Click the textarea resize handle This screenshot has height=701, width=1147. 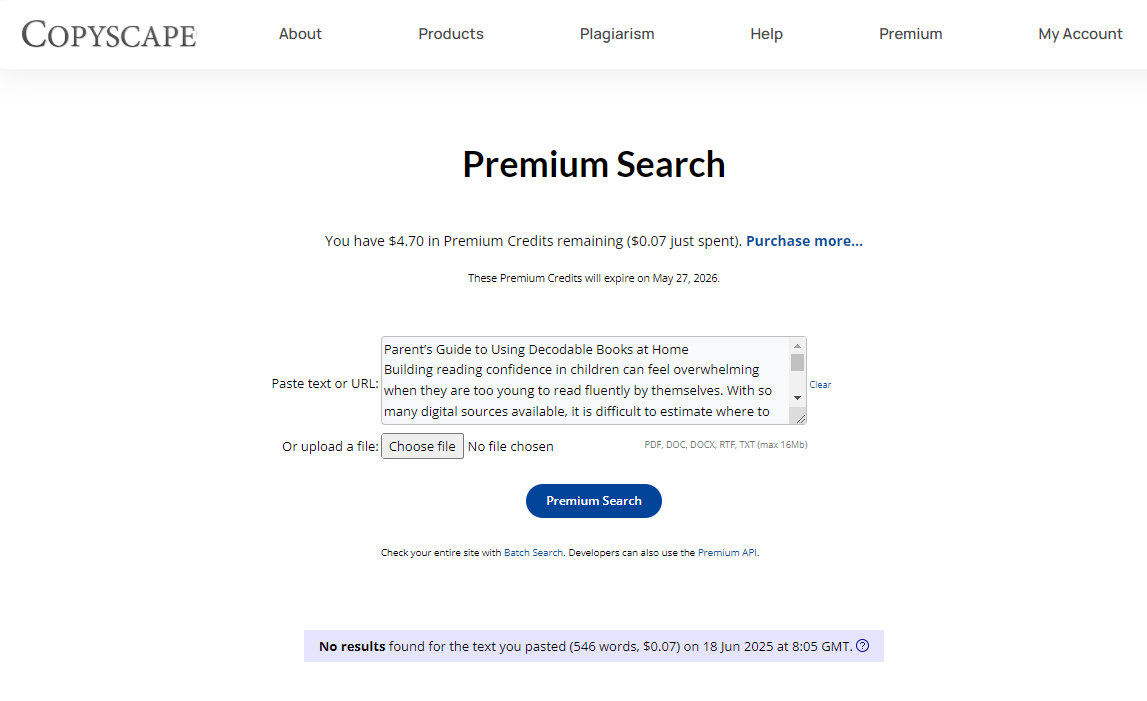coord(800,419)
